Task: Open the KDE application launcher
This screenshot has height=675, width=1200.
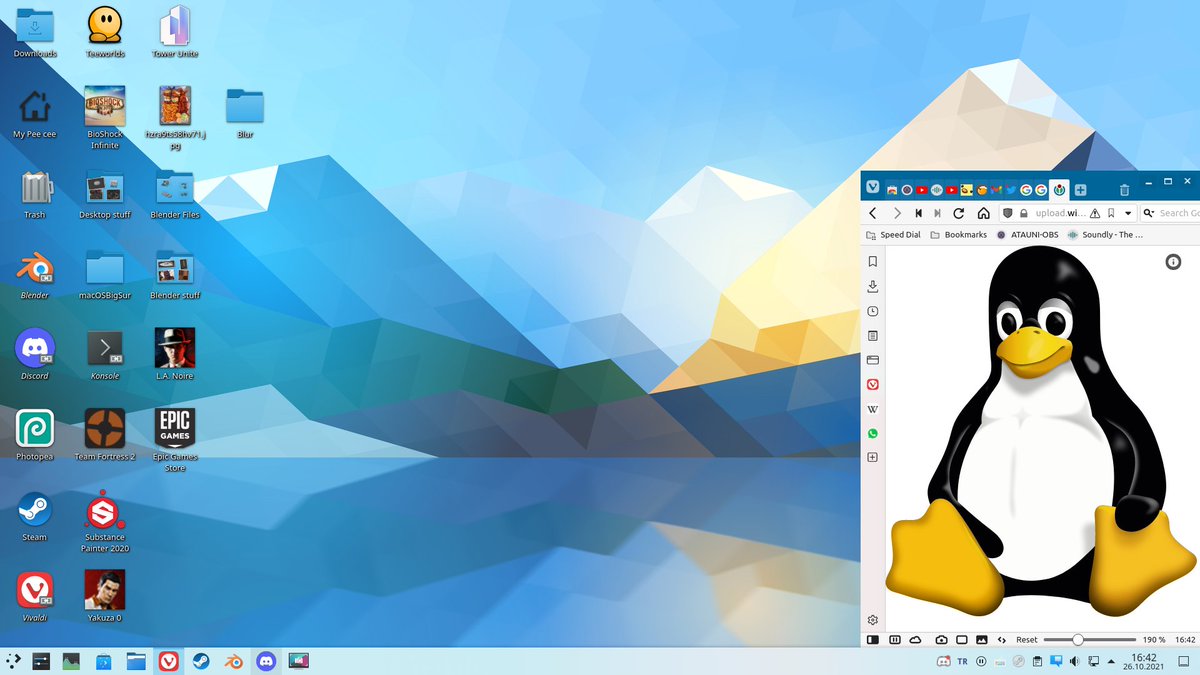Action: 13,661
